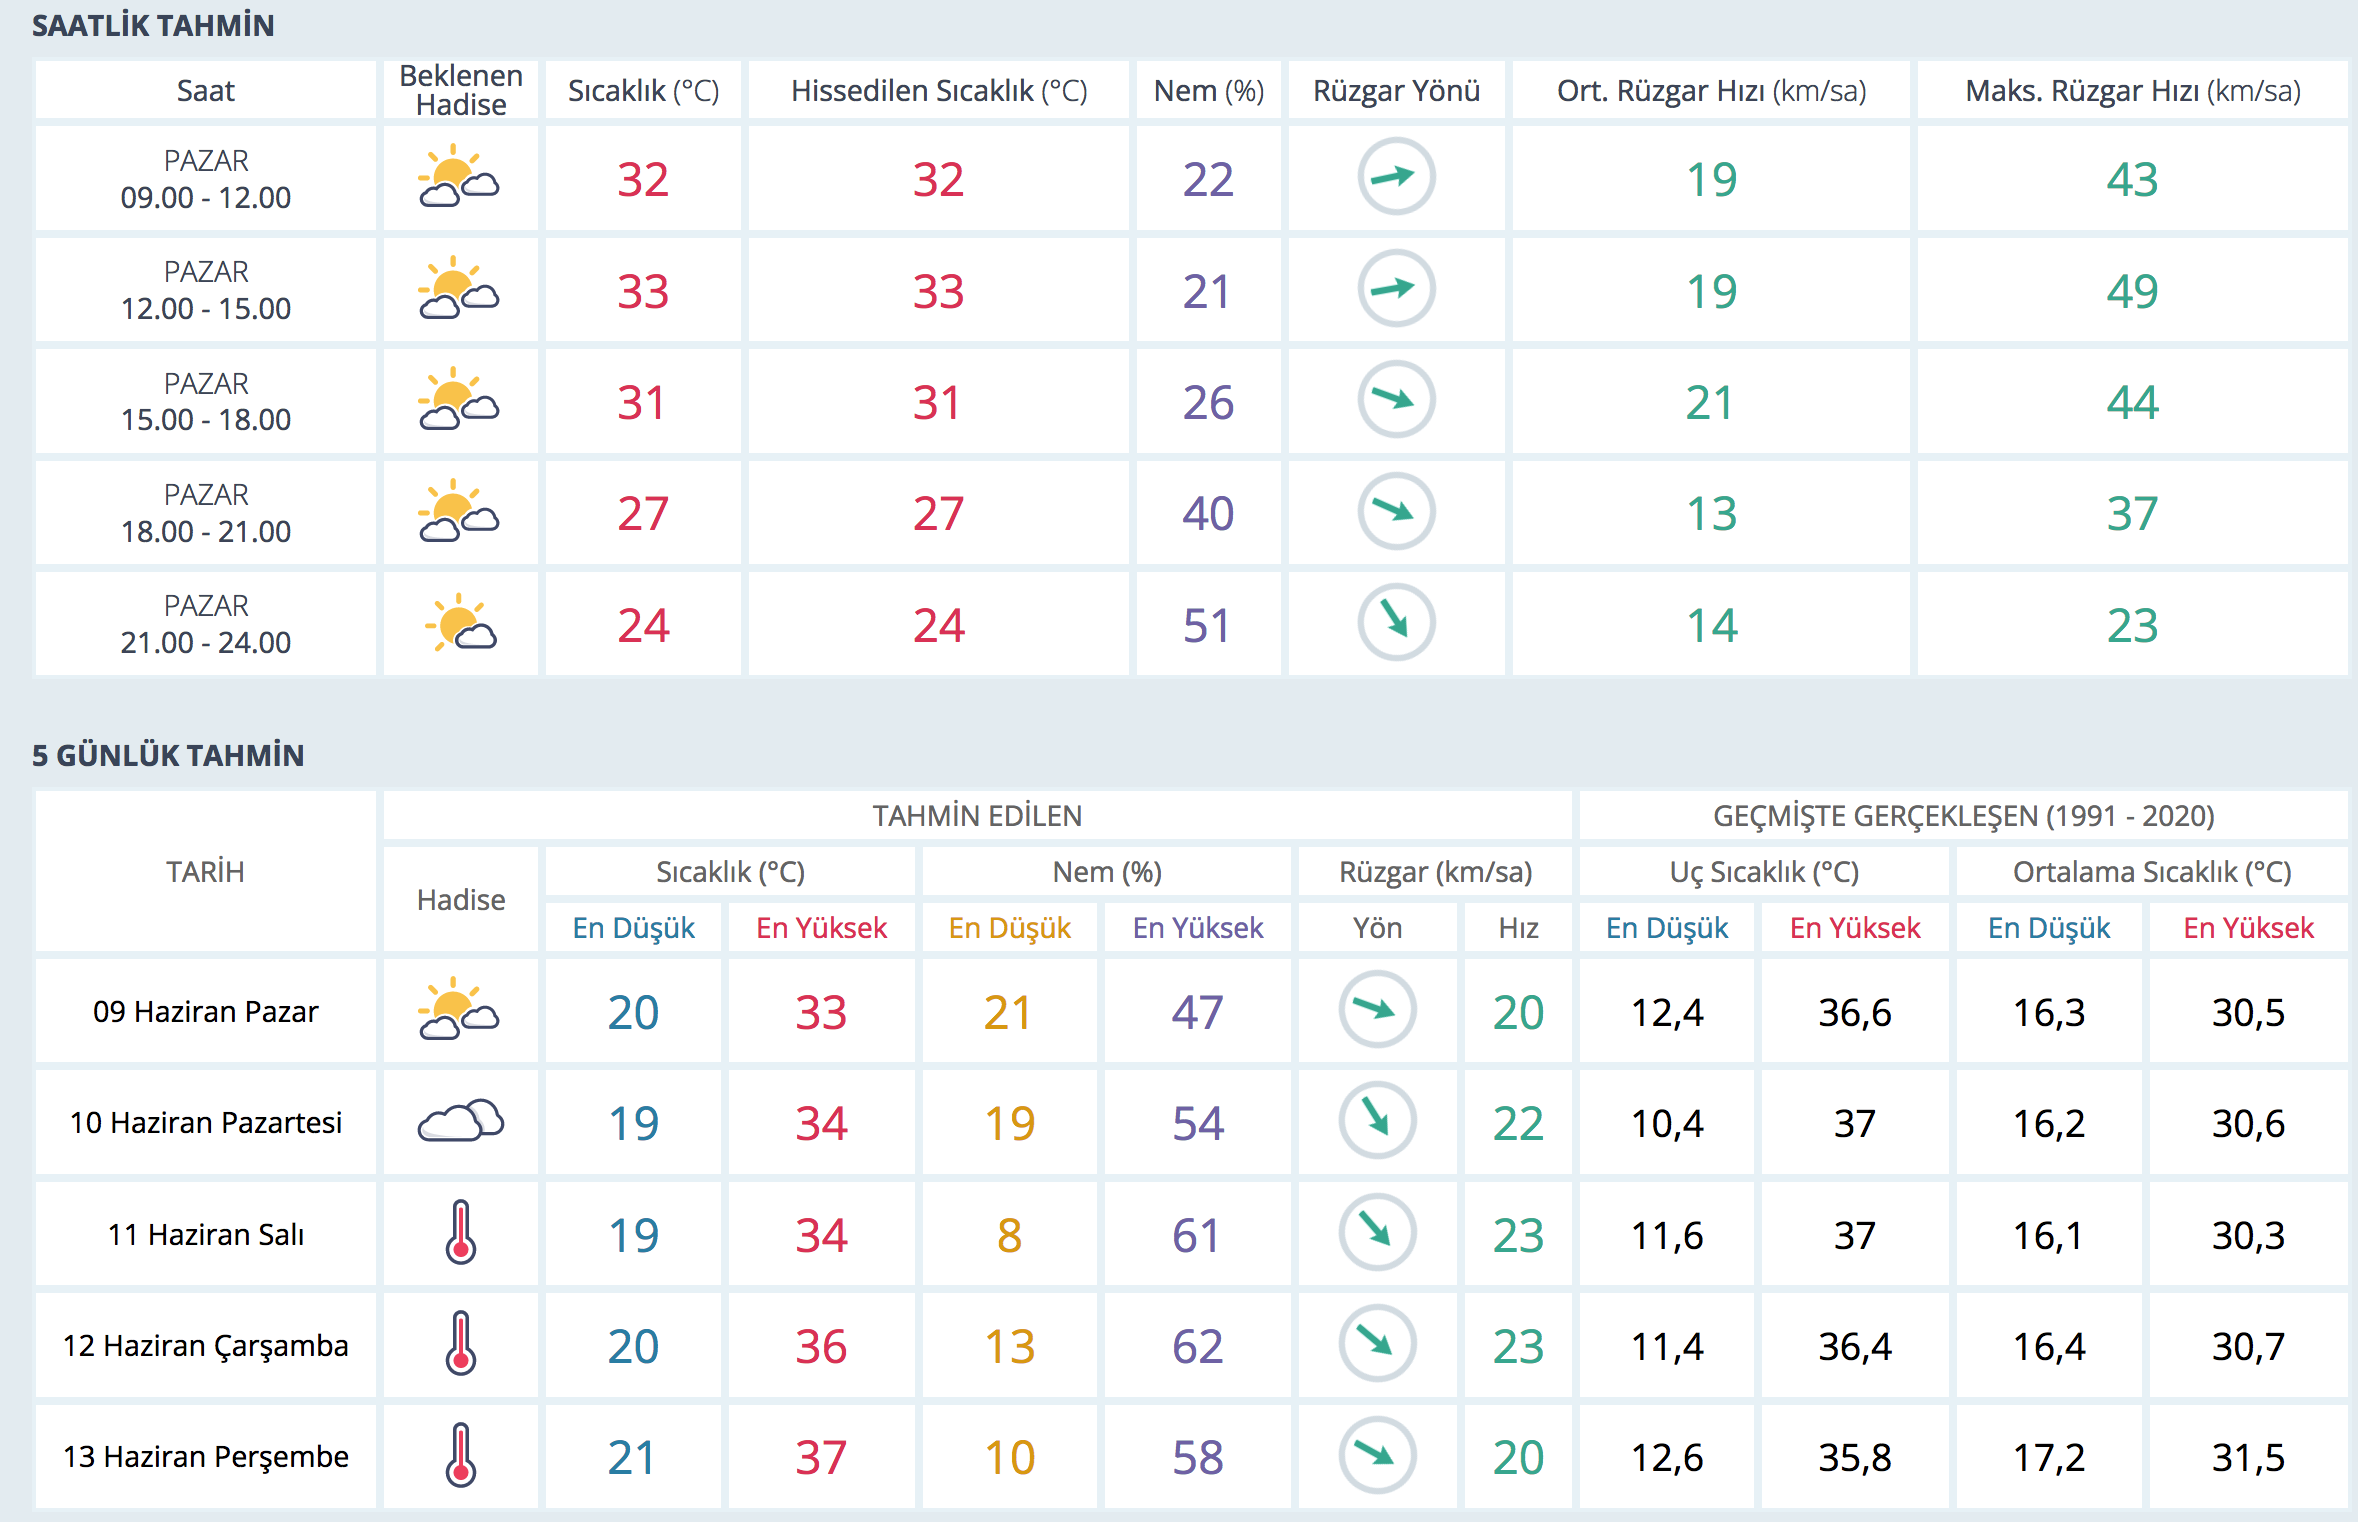Viewport: 2358px width, 1522px height.
Task: Click thermometer icon for 12 Haziran Çarşamba
Action: tap(460, 1344)
